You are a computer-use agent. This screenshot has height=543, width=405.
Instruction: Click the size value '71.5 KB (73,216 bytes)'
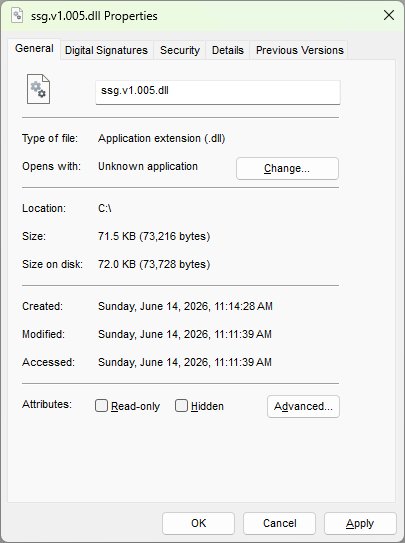pyautogui.click(x=154, y=236)
